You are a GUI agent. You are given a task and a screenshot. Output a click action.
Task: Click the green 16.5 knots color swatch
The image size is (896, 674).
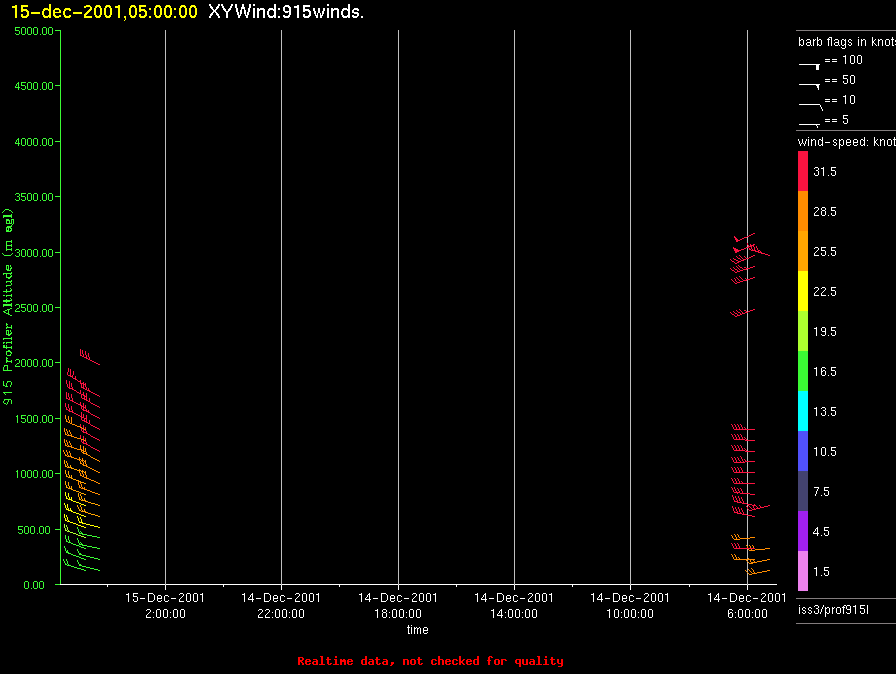click(x=803, y=371)
